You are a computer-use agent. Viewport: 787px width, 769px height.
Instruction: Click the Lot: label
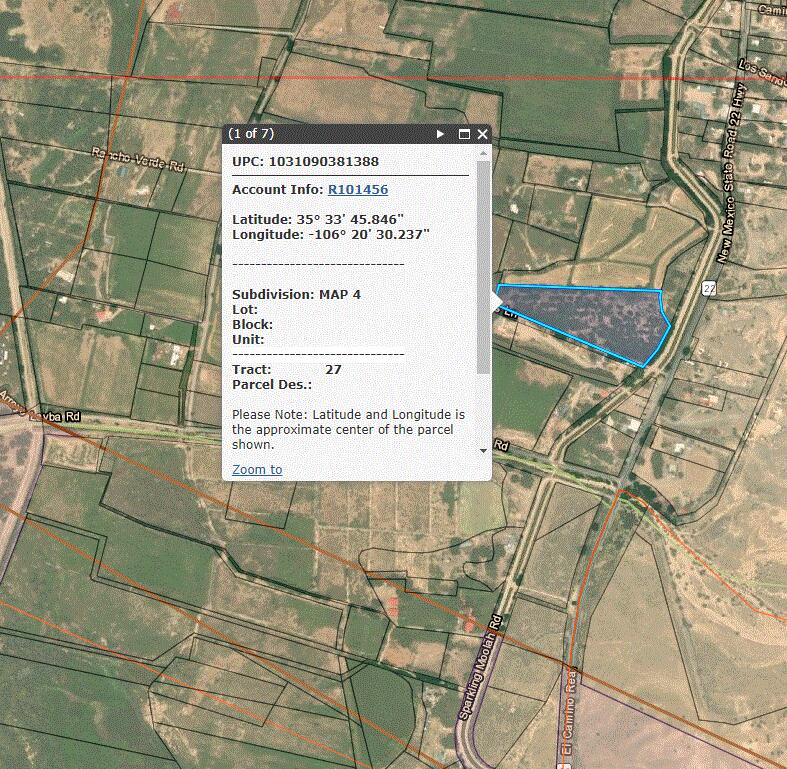(245, 310)
